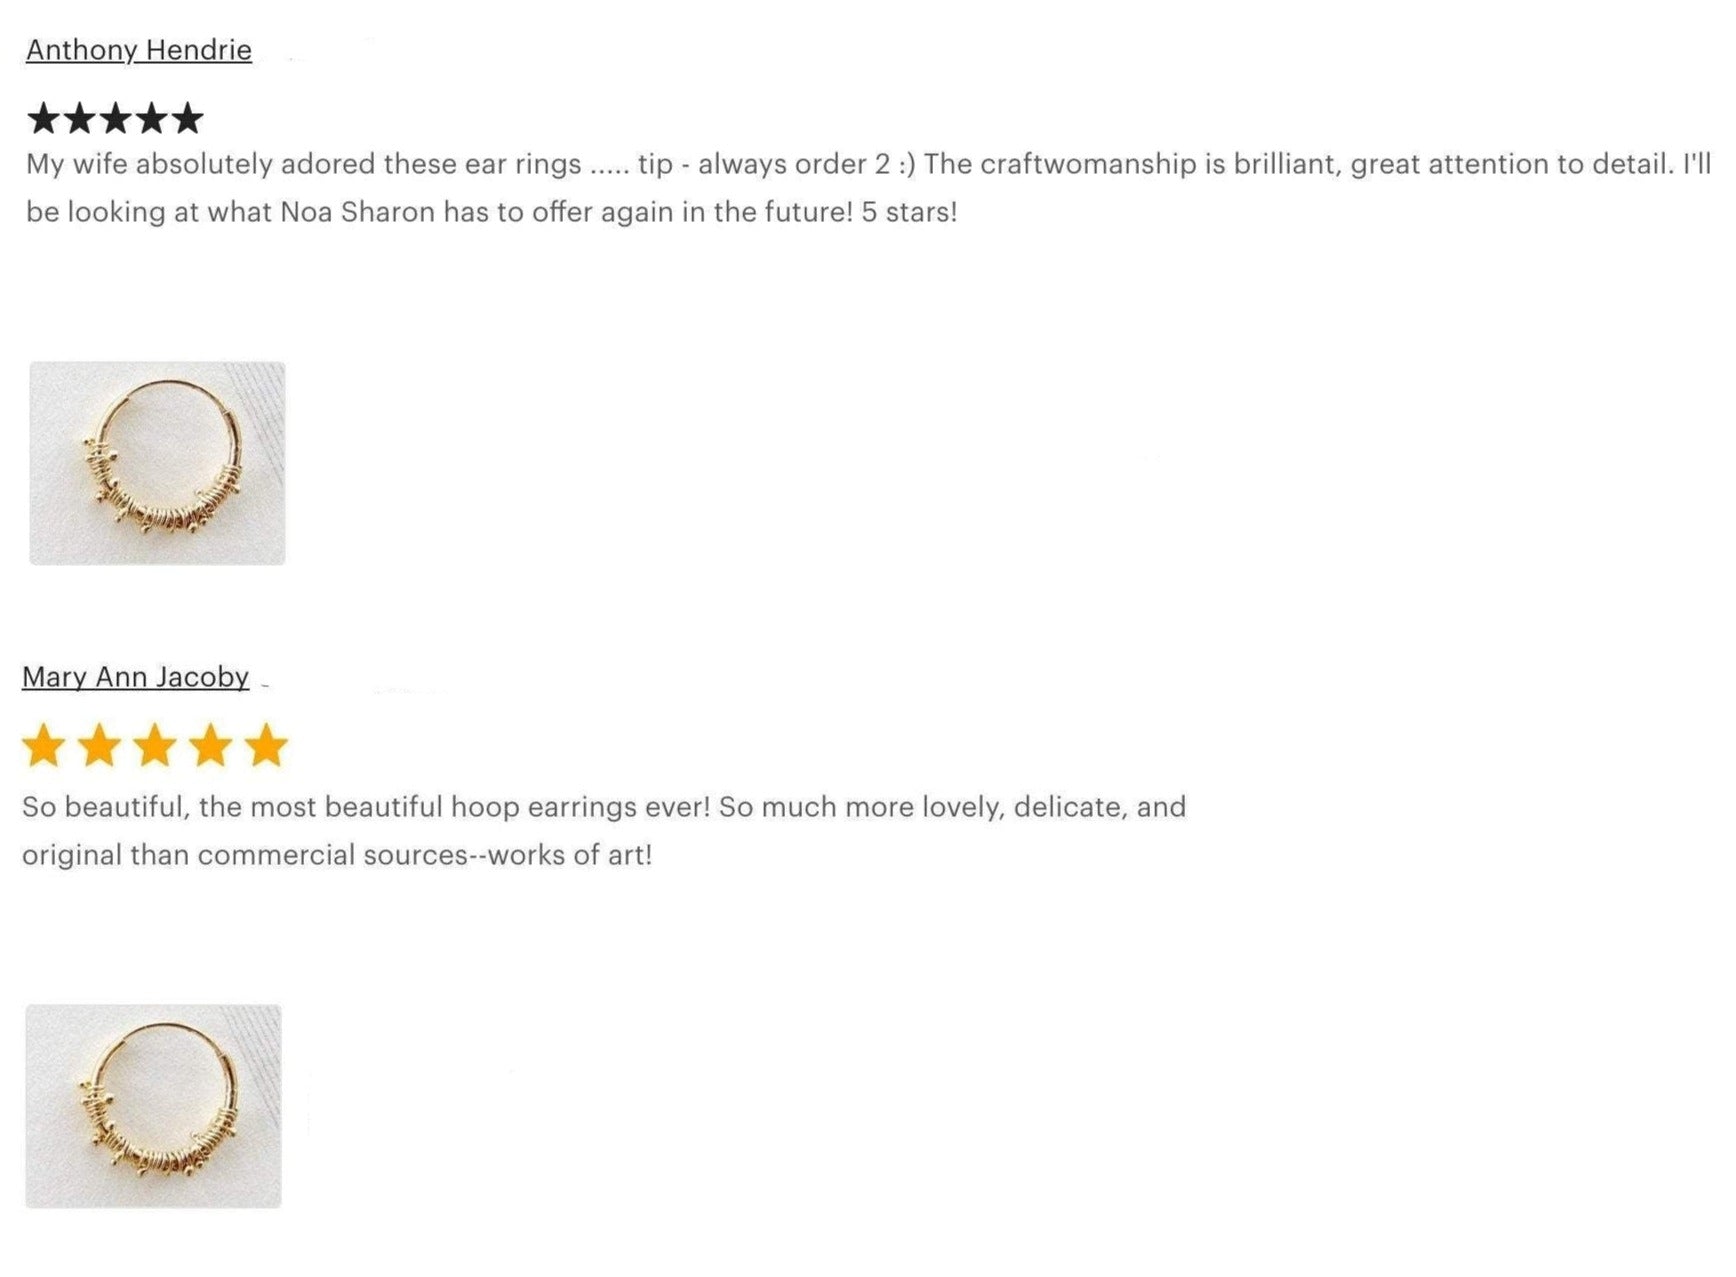Click fourth black star in Anthony's rating

point(152,119)
